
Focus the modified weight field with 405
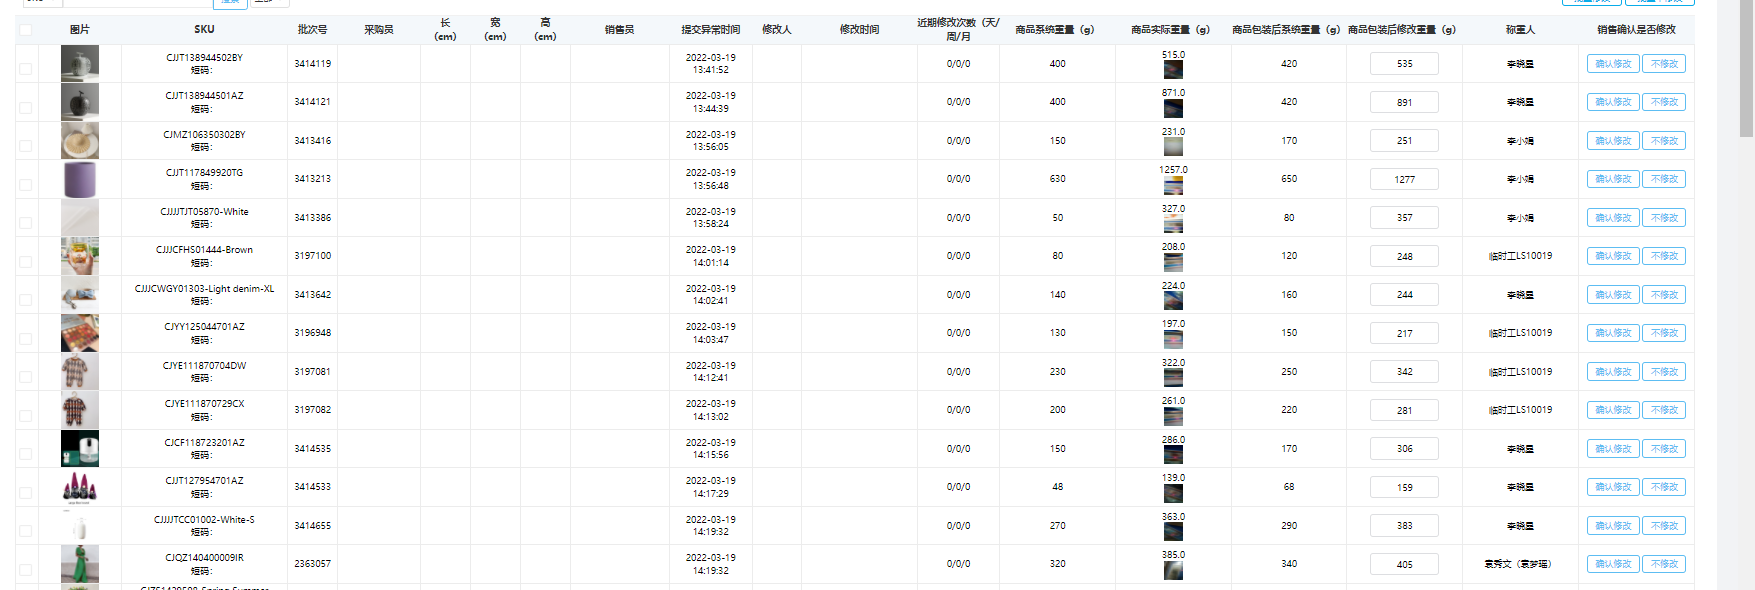pyautogui.click(x=1404, y=564)
